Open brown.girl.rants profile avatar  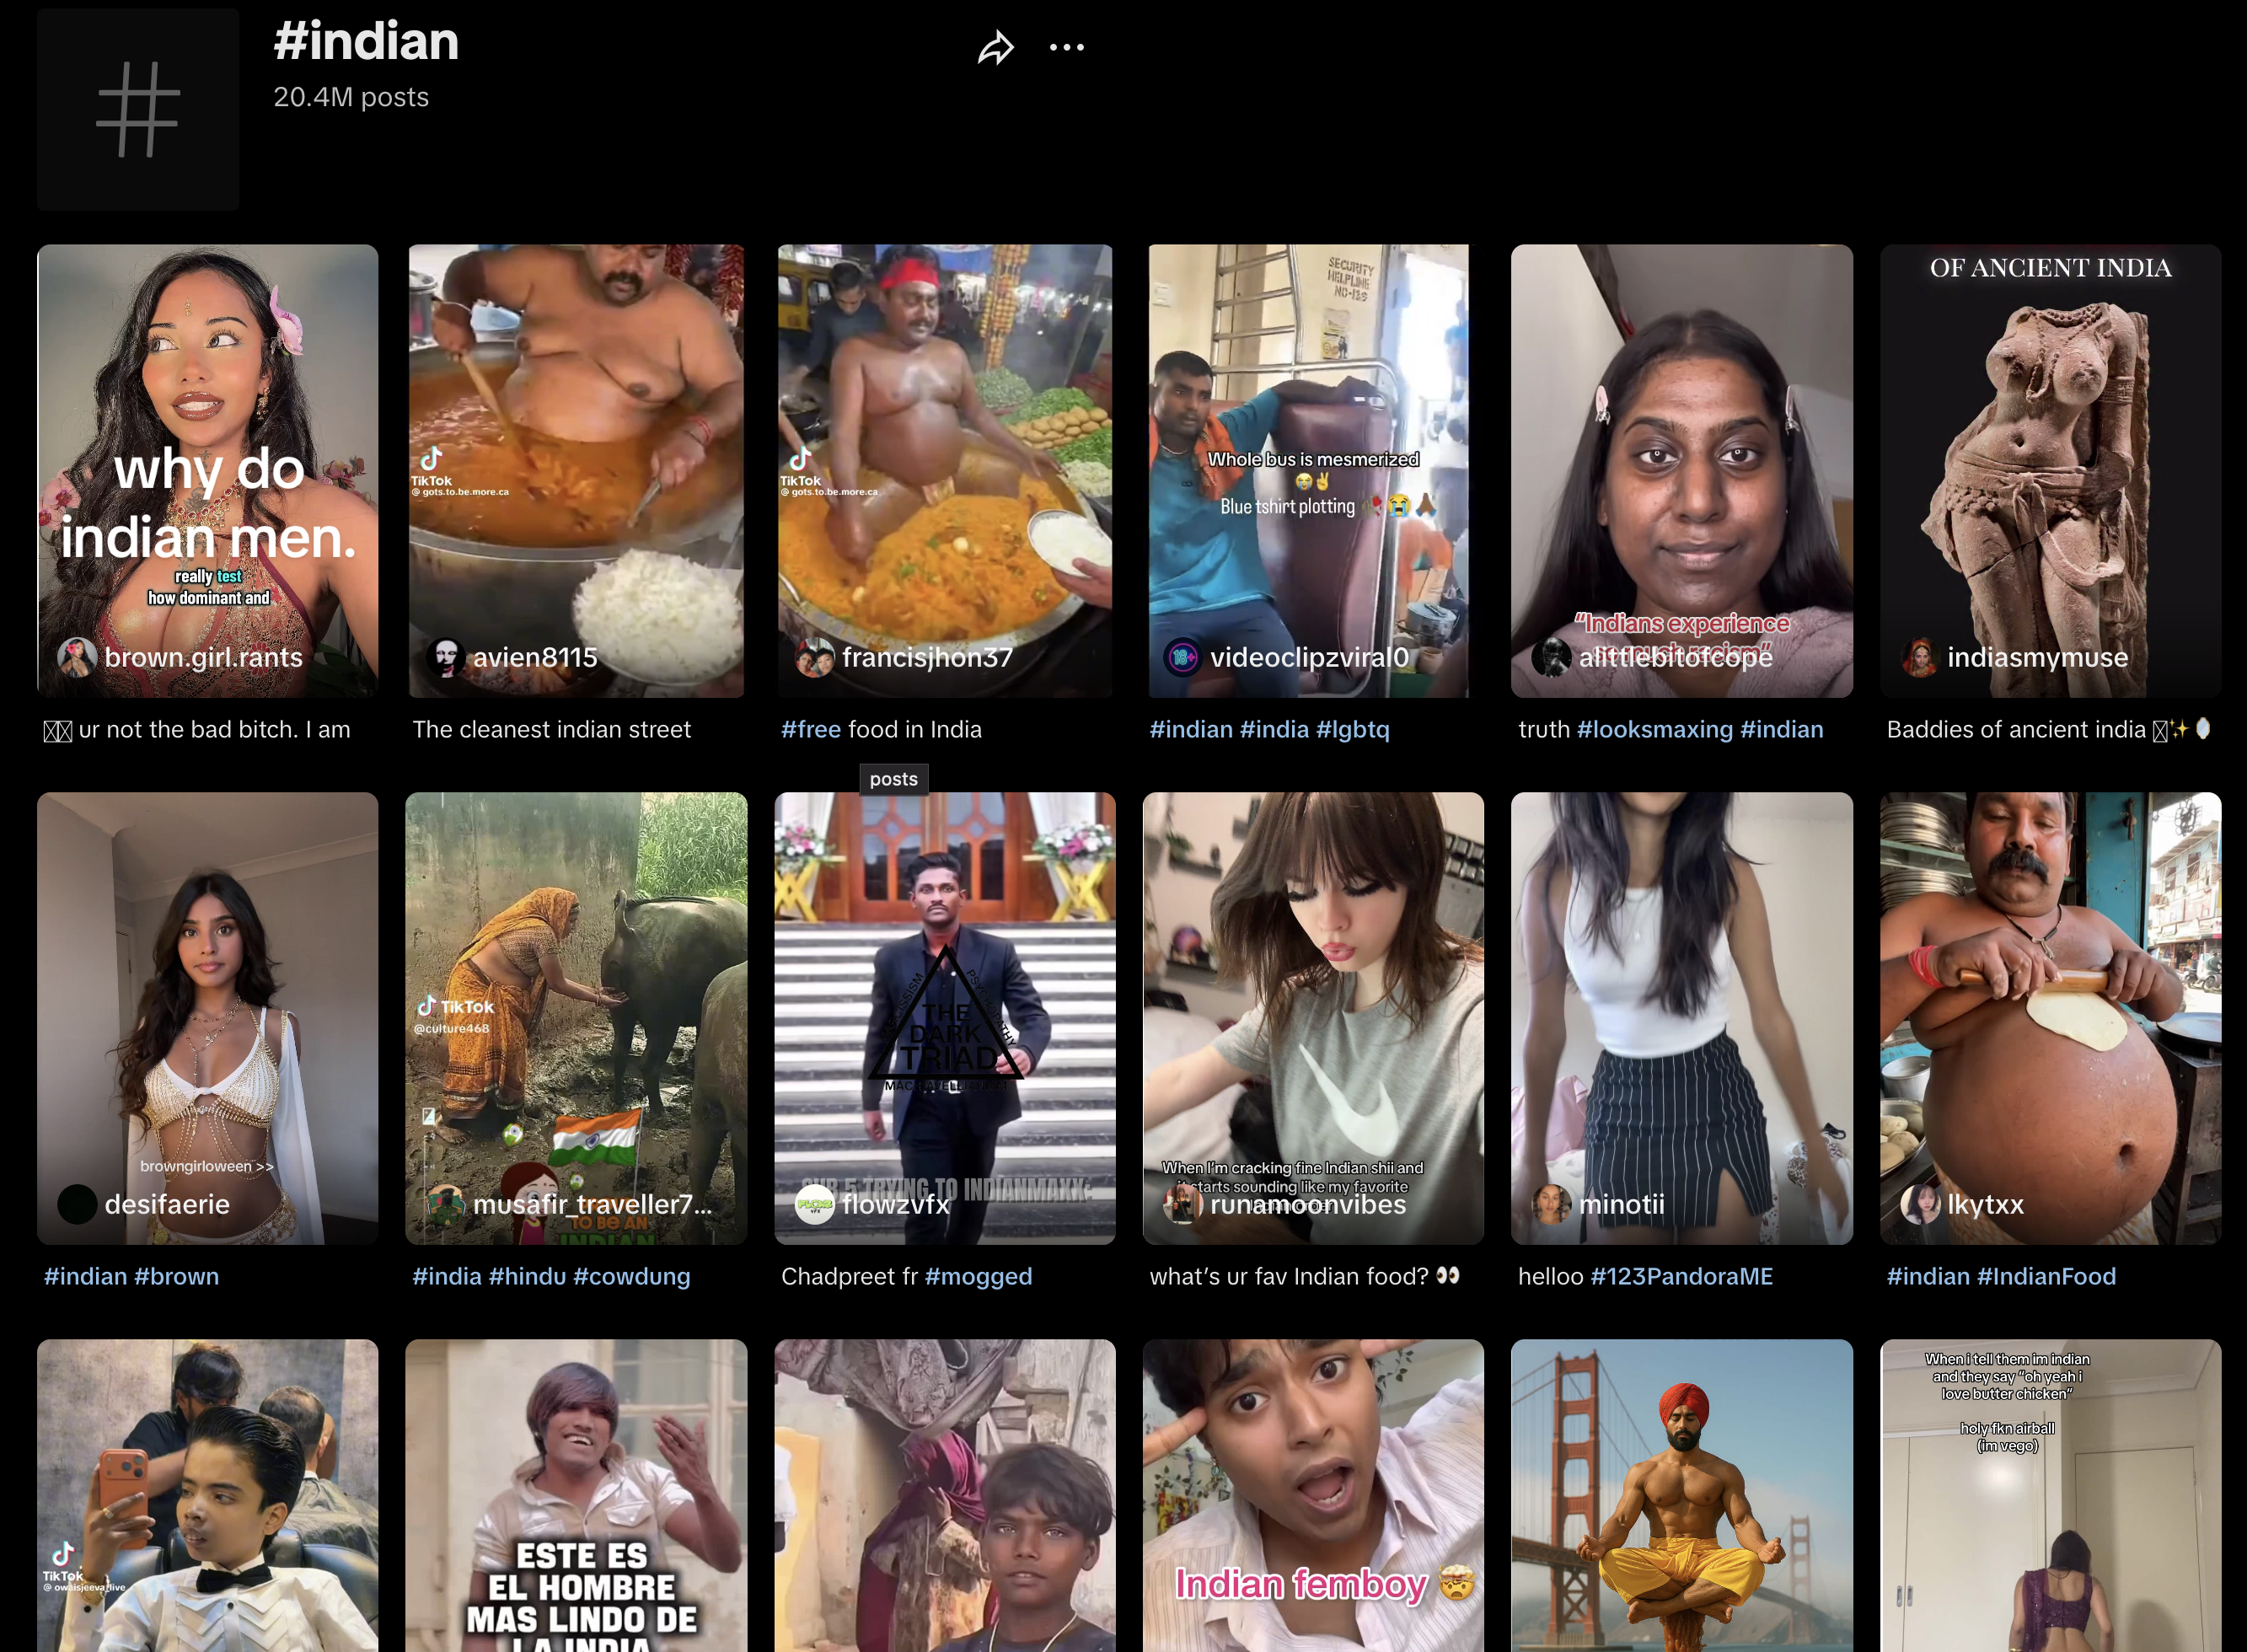coord(77,657)
